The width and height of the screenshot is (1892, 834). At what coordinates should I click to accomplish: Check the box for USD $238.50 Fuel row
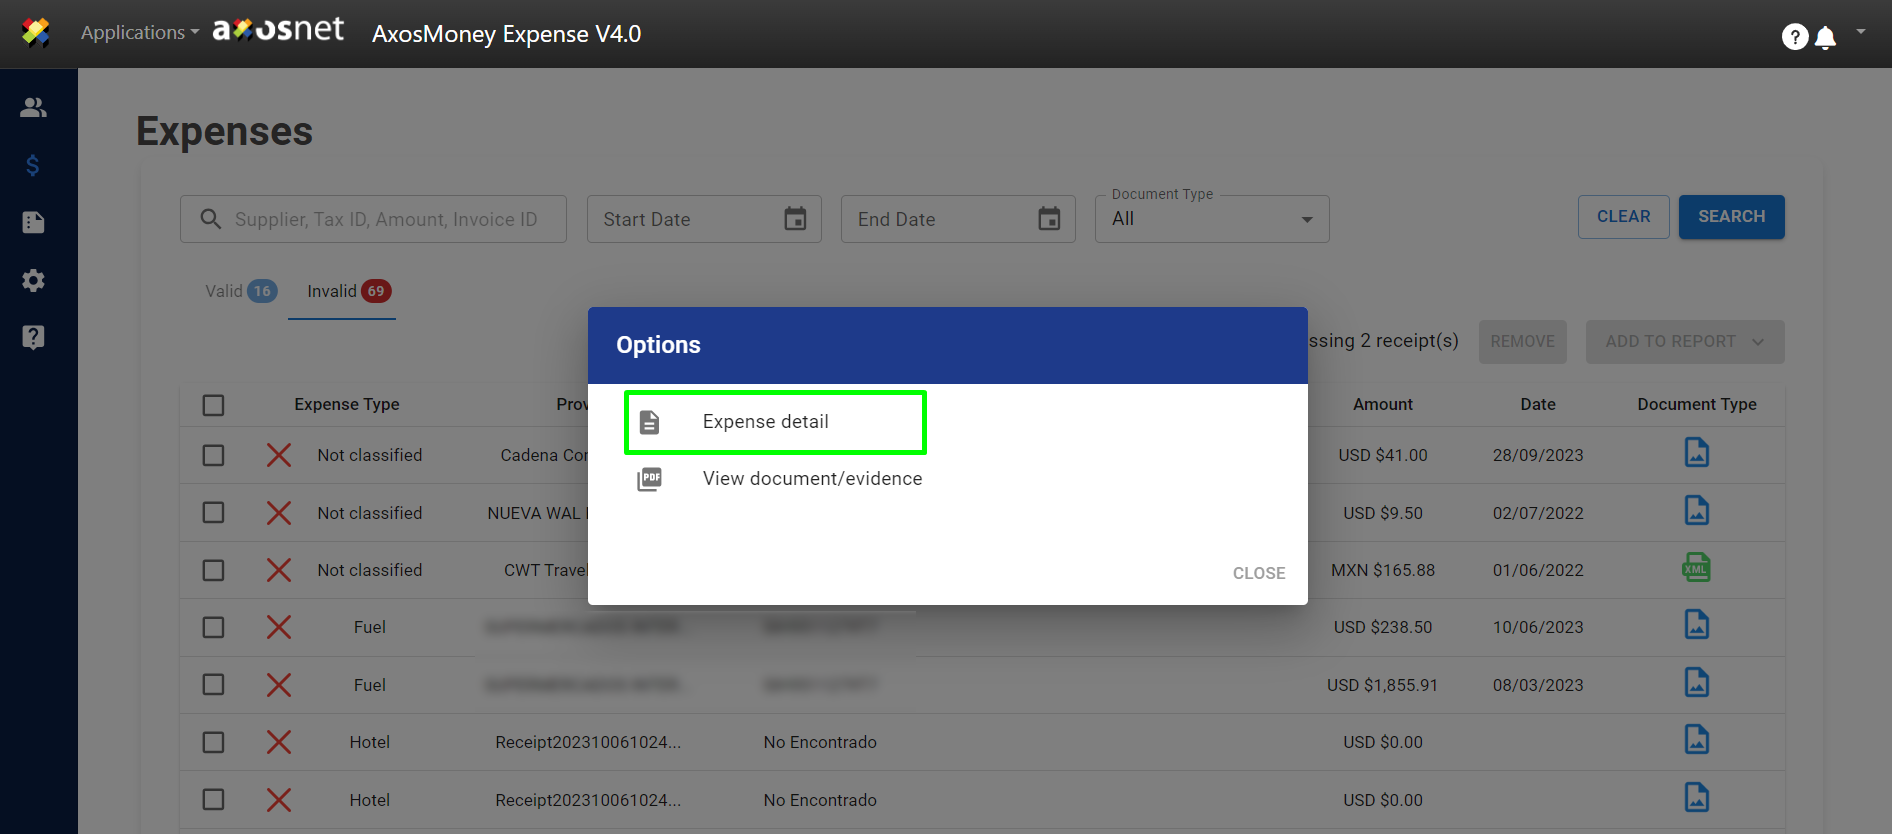click(x=213, y=627)
